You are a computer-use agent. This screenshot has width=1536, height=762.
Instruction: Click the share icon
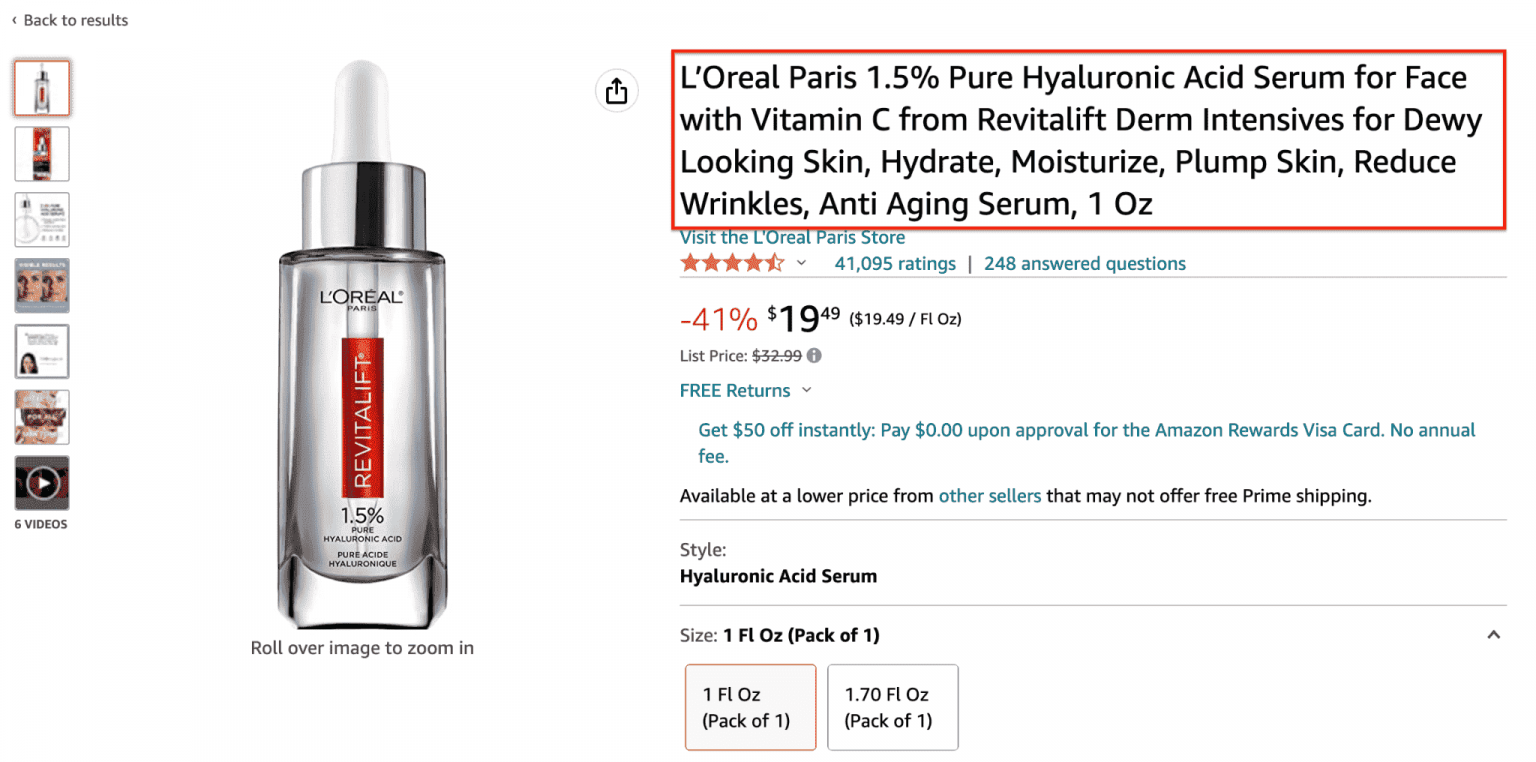616,90
